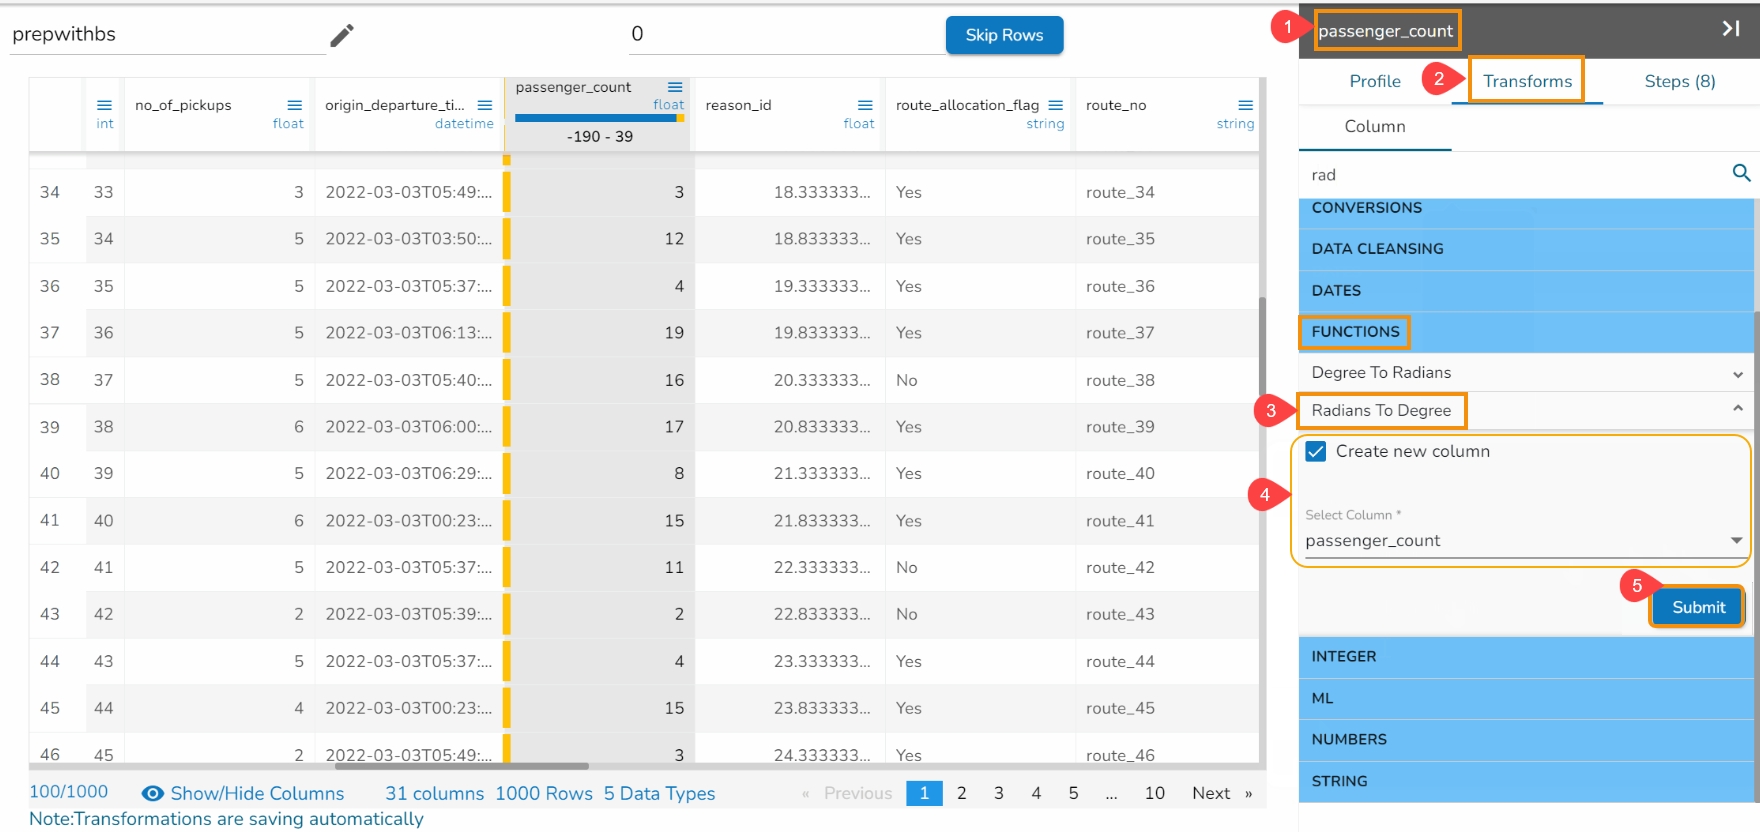This screenshot has height=832, width=1760.
Task: Click the pencil edit icon beside prepwithbs
Action: coord(342,36)
